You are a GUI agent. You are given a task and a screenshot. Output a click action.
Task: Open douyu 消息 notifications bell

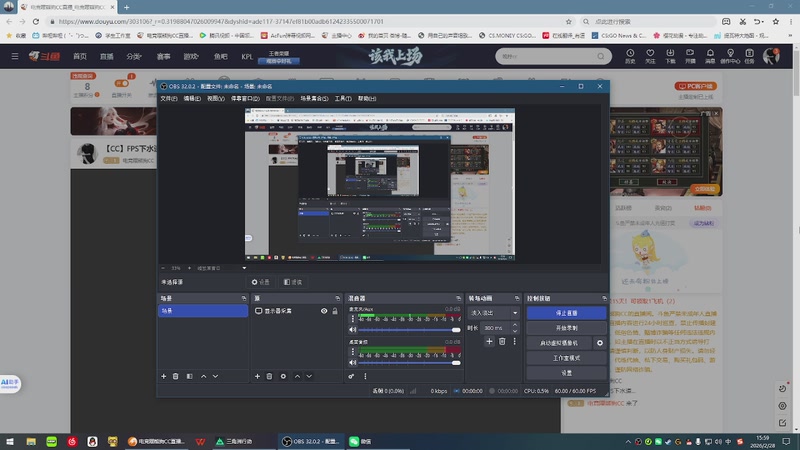pyautogui.click(x=710, y=56)
